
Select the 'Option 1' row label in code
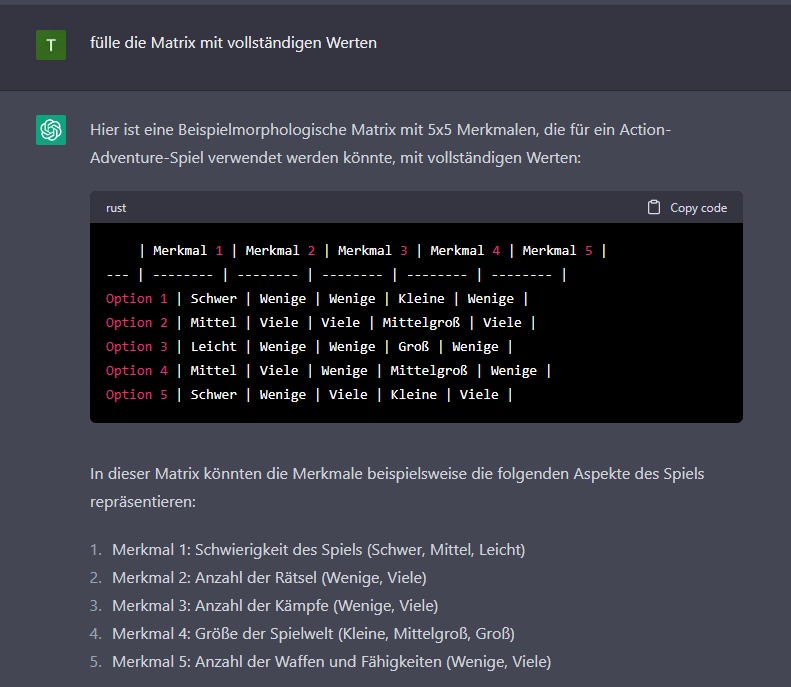tap(129, 298)
